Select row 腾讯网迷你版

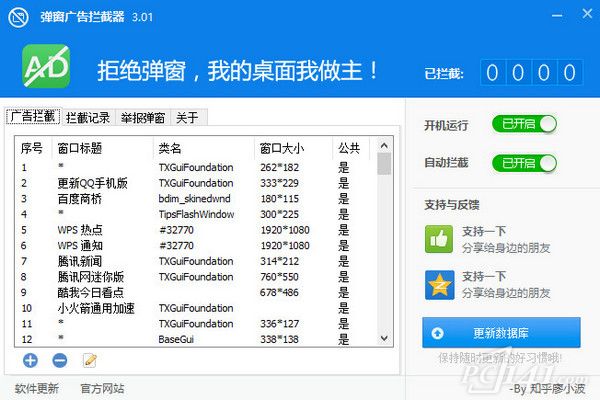[195, 277]
